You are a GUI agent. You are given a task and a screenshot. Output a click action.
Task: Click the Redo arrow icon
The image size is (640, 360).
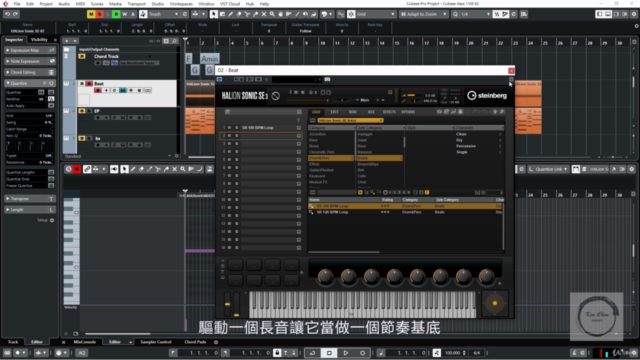point(16,14)
